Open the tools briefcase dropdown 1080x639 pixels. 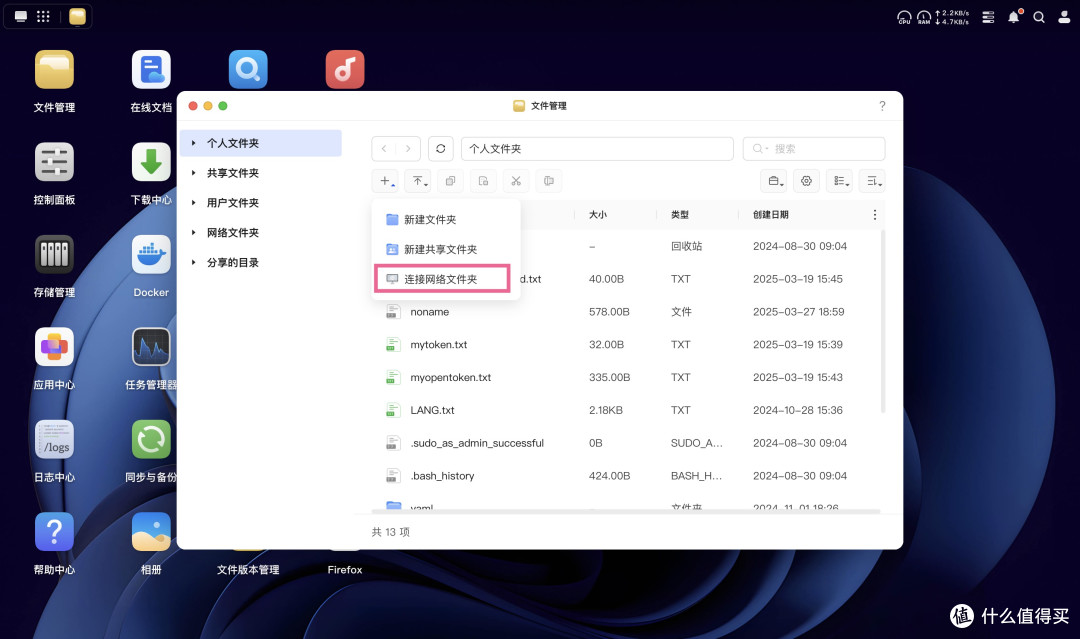click(774, 181)
